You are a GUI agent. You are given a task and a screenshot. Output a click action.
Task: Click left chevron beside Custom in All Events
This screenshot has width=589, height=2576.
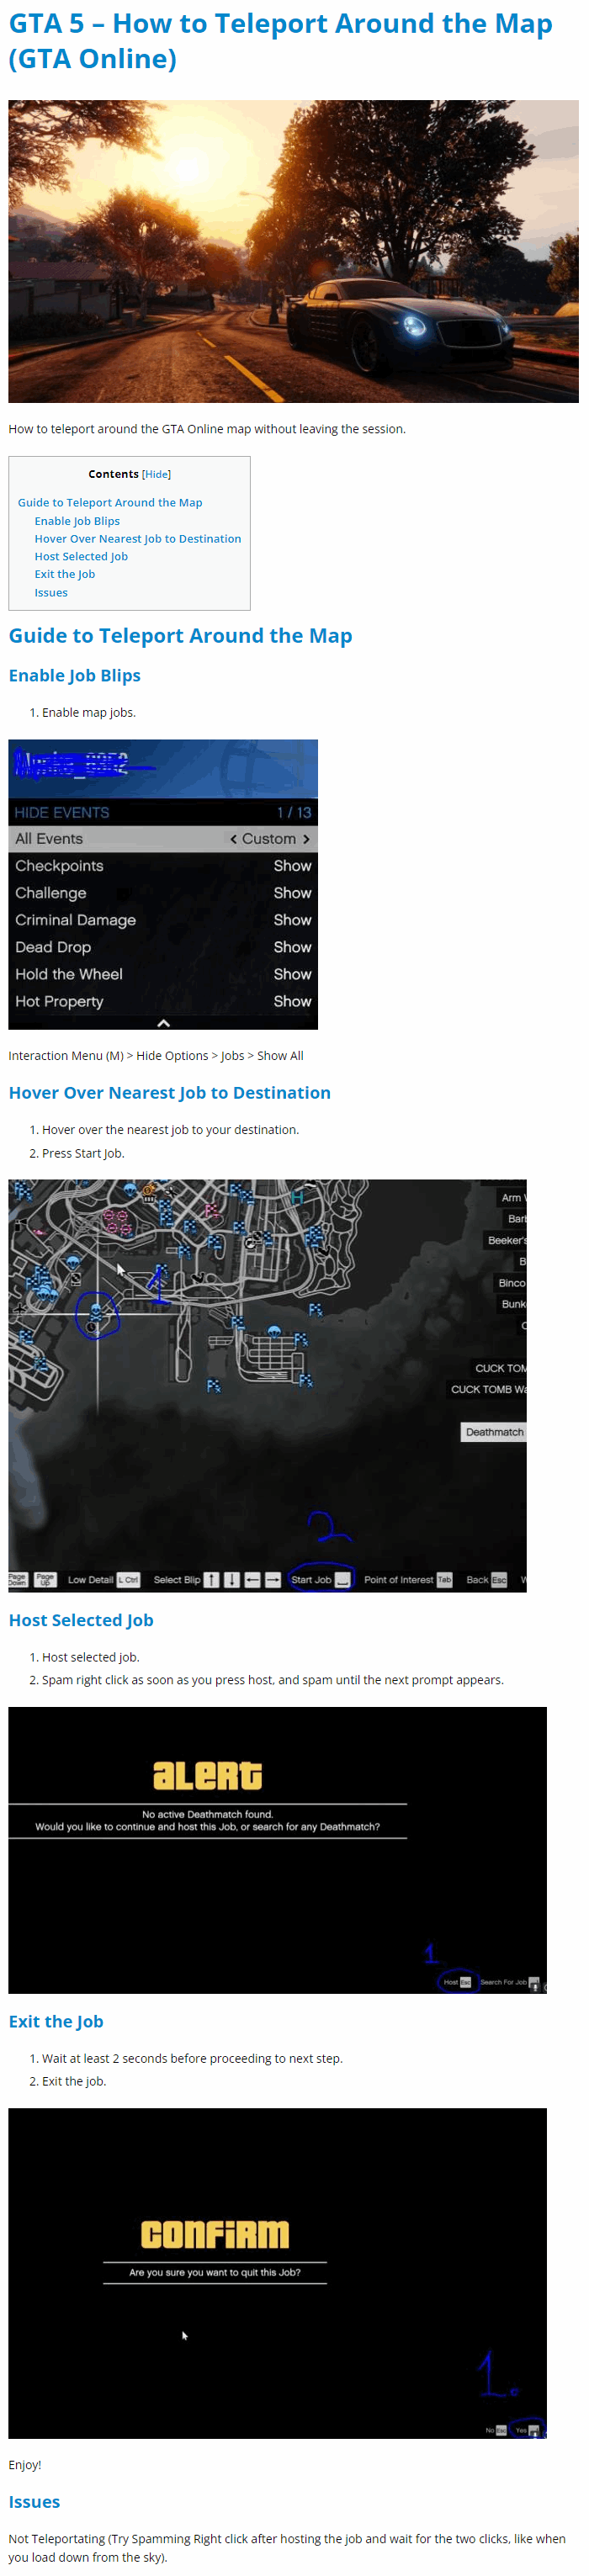pos(233,839)
